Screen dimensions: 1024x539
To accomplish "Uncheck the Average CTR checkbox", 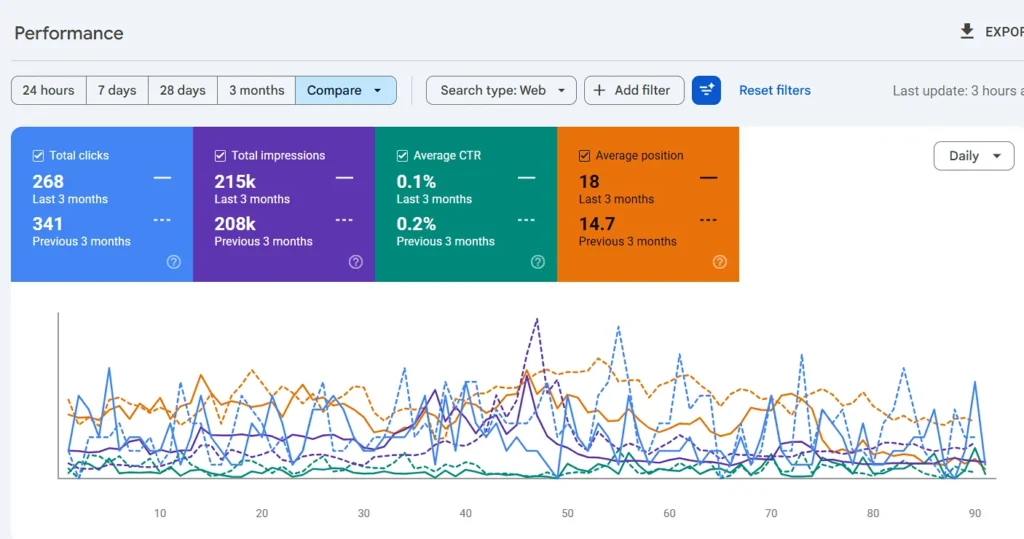I will (x=402, y=155).
